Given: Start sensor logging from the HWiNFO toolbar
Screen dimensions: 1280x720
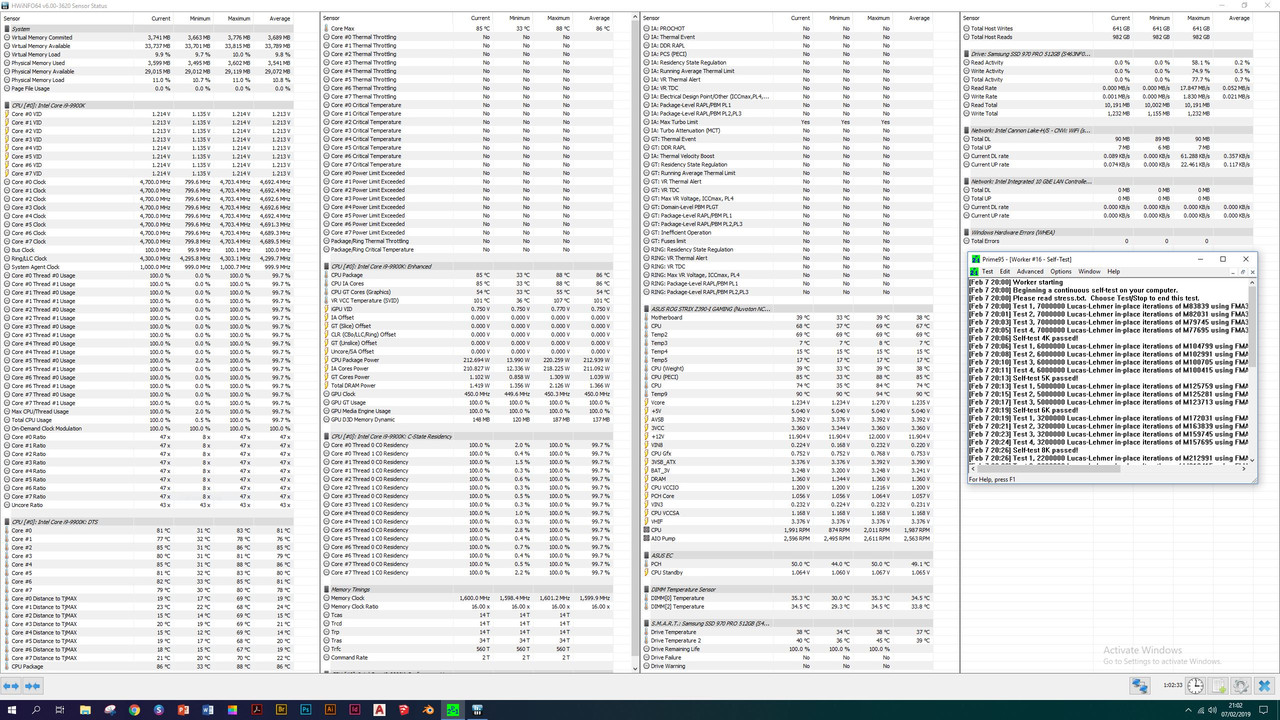Looking at the screenshot, I should pyautogui.click(x=1218, y=685).
